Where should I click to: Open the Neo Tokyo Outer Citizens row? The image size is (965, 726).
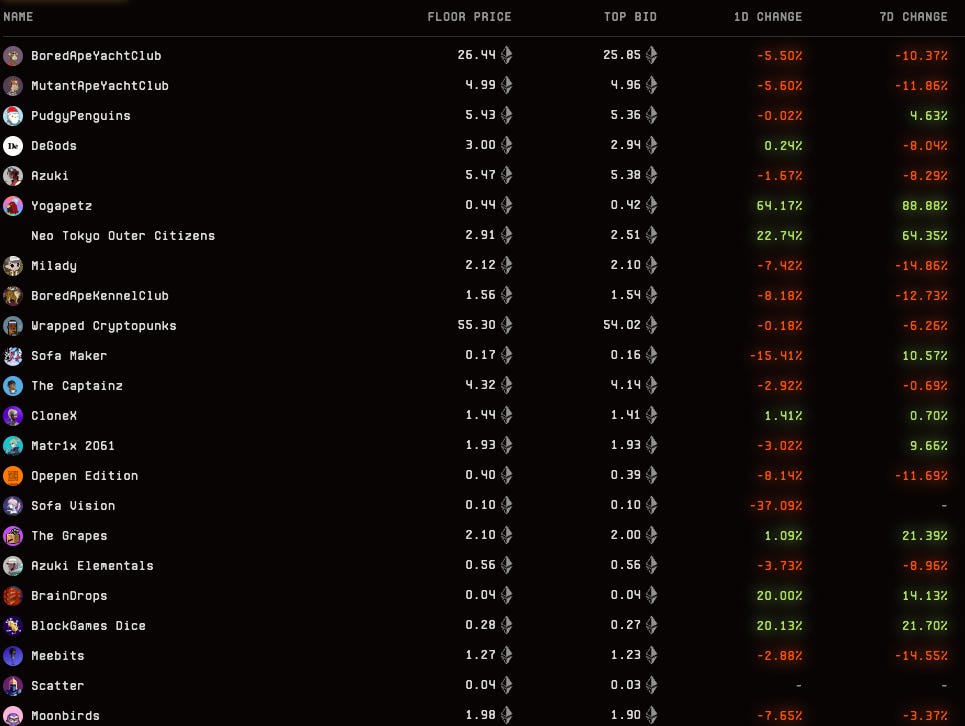(482, 236)
